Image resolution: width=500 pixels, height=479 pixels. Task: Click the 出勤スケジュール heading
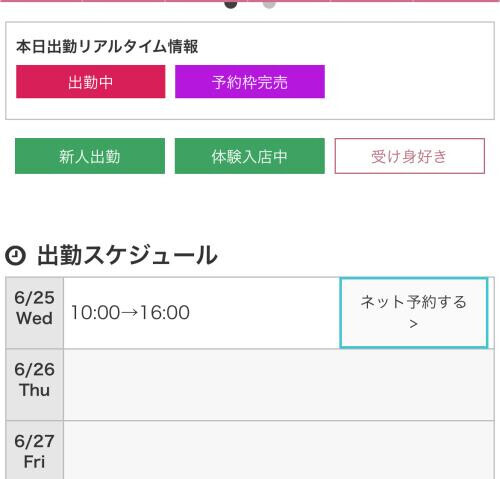[127, 255]
